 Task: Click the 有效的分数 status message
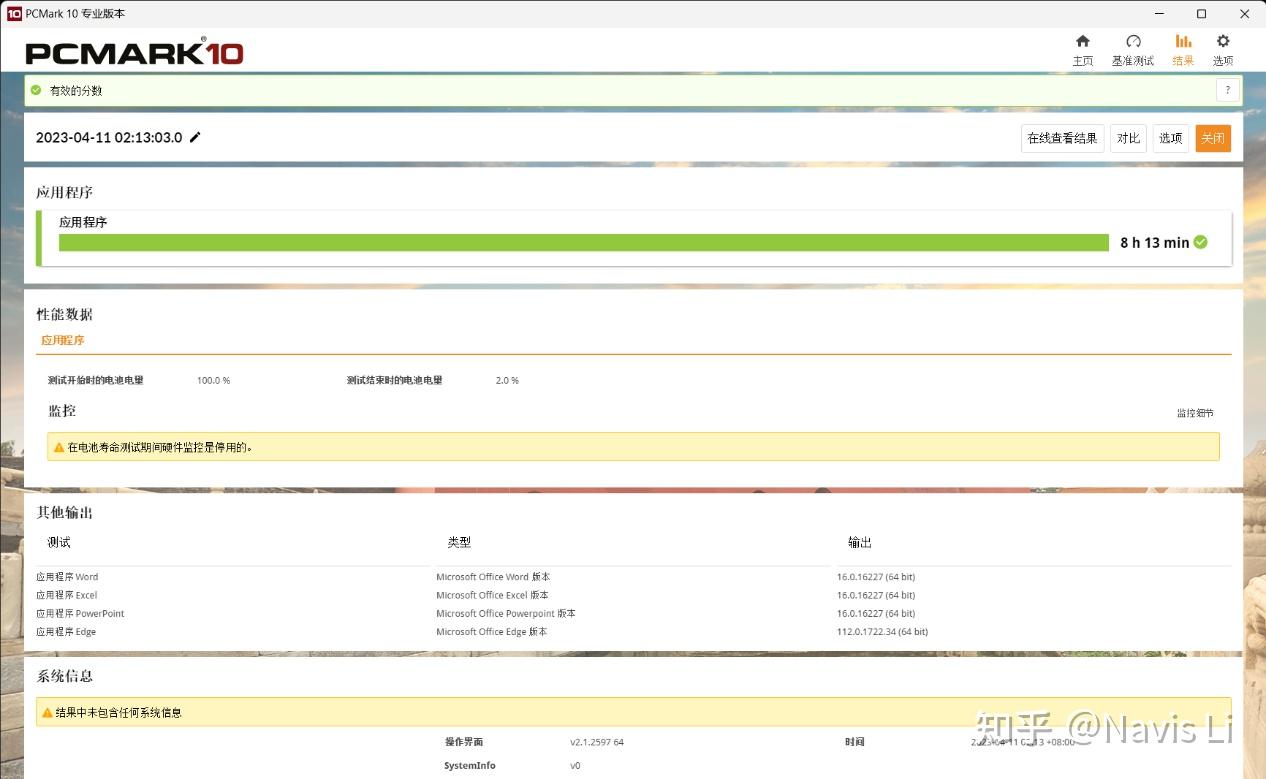click(76, 90)
